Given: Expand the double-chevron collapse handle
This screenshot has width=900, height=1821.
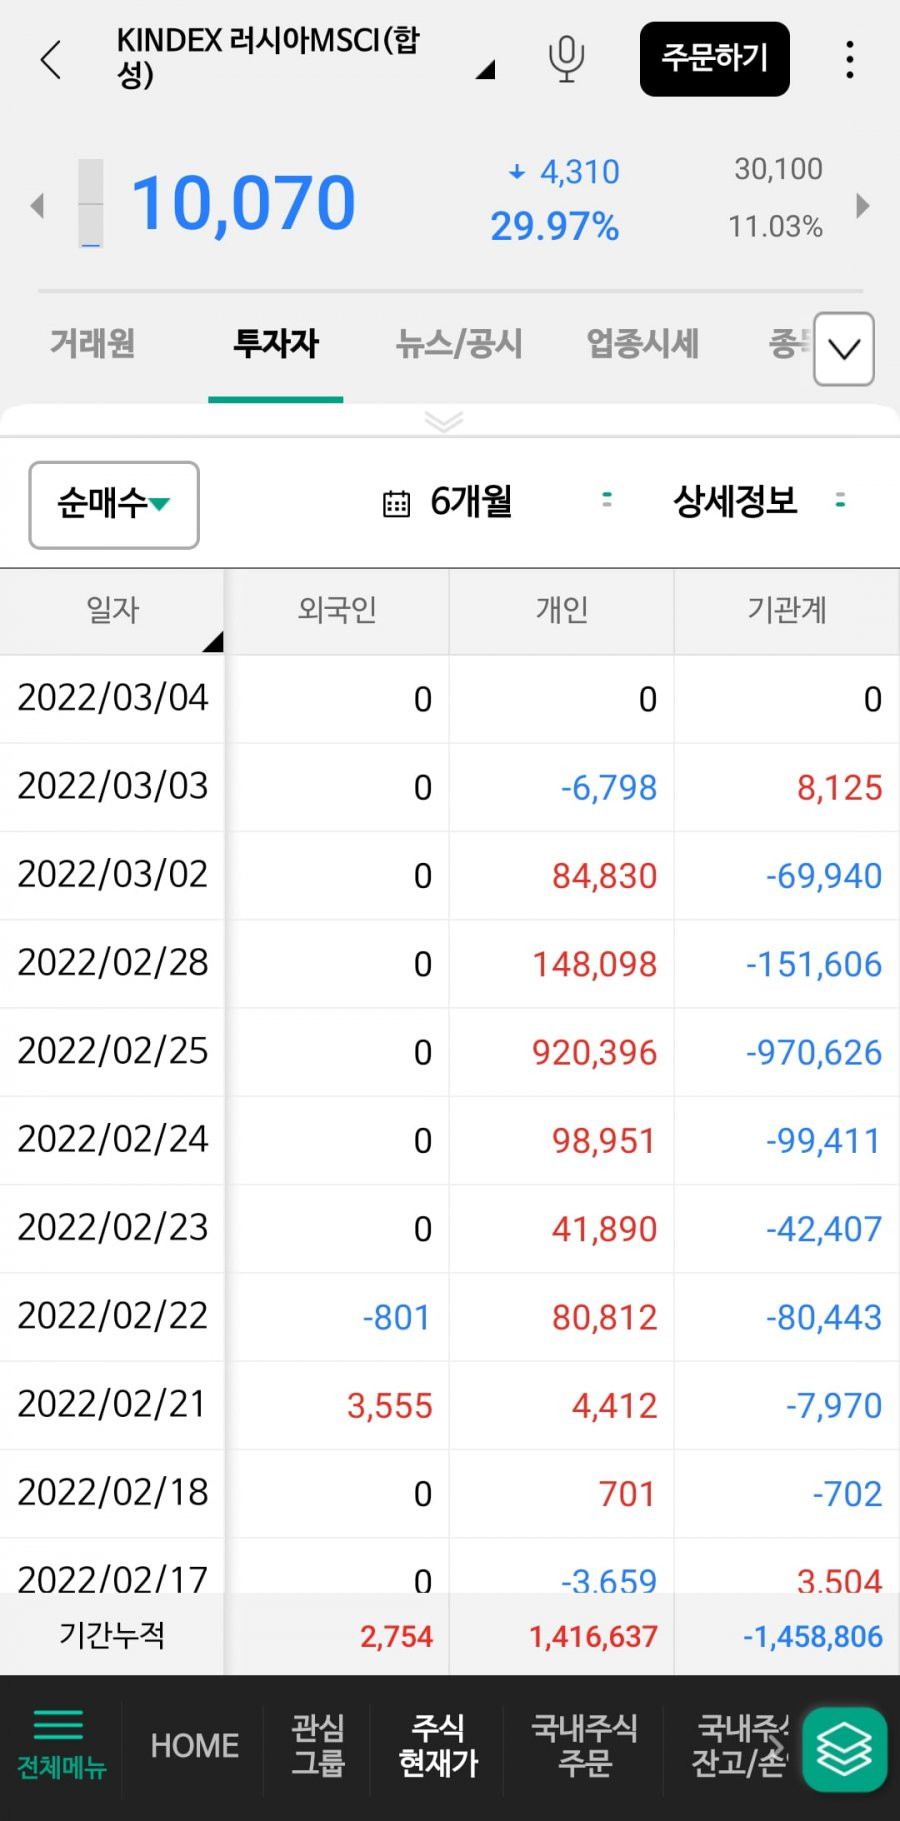Looking at the screenshot, I should point(444,421).
